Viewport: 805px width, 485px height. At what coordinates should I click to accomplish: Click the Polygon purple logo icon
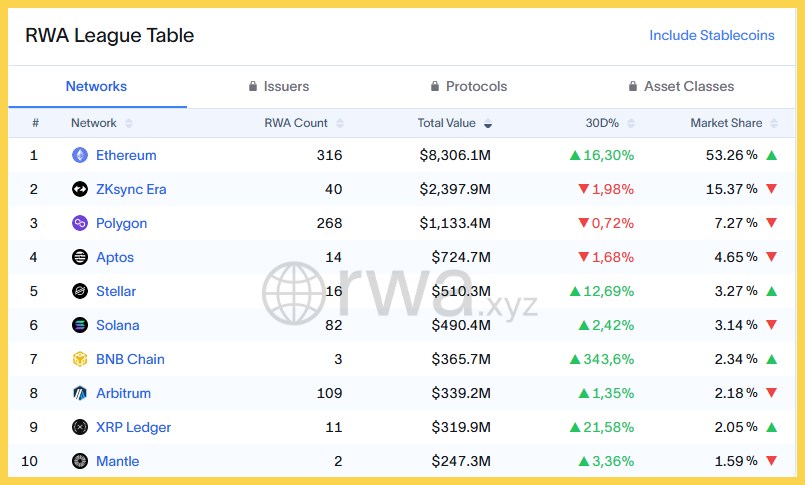point(80,223)
